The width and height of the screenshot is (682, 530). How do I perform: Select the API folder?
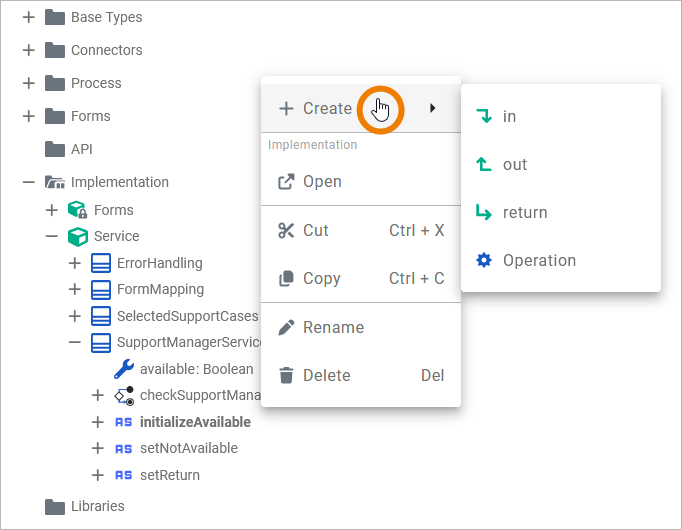(x=81, y=149)
